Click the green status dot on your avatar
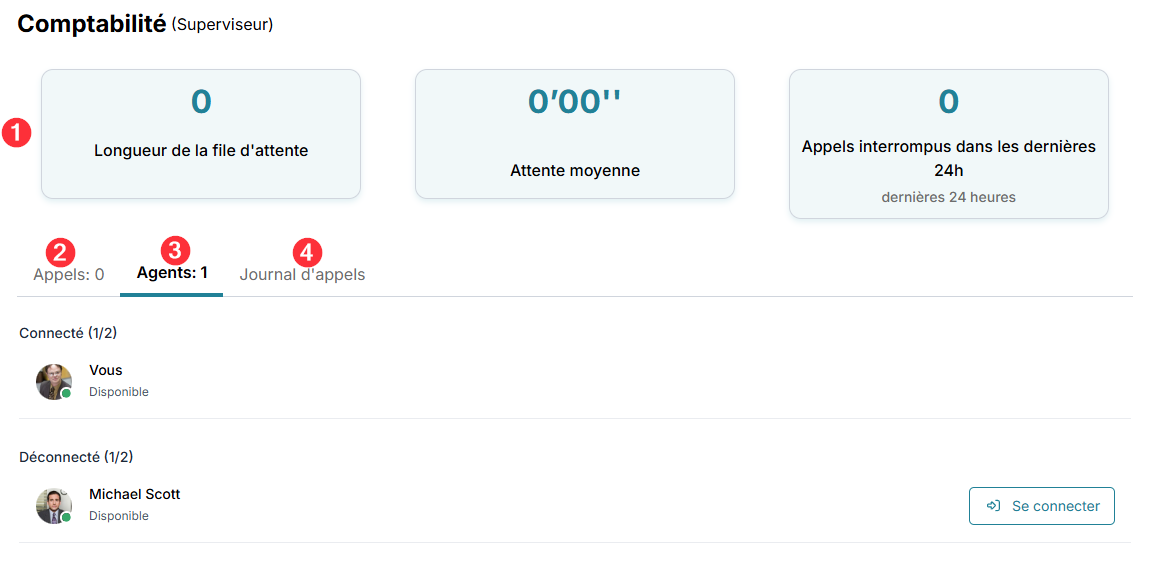The height and width of the screenshot is (582, 1150). (x=66, y=394)
